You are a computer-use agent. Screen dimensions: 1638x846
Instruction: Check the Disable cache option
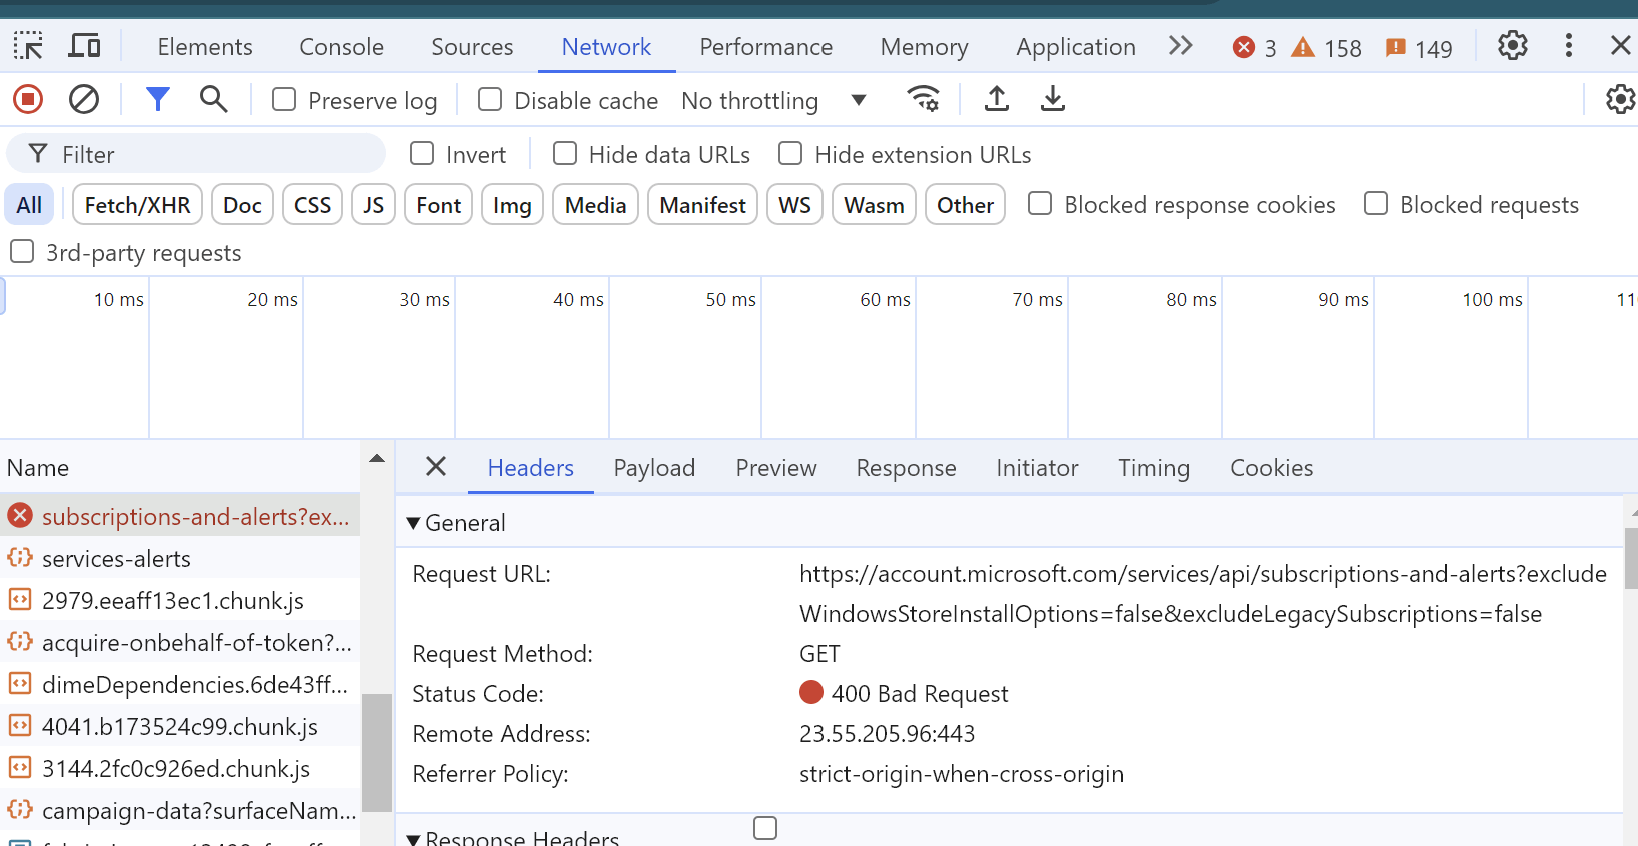pos(490,100)
